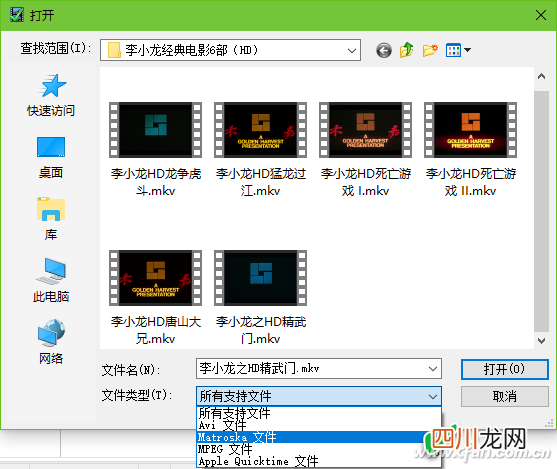Screen dimensions: 557x469
Task: Open the view menu icon
Action: tap(453, 50)
